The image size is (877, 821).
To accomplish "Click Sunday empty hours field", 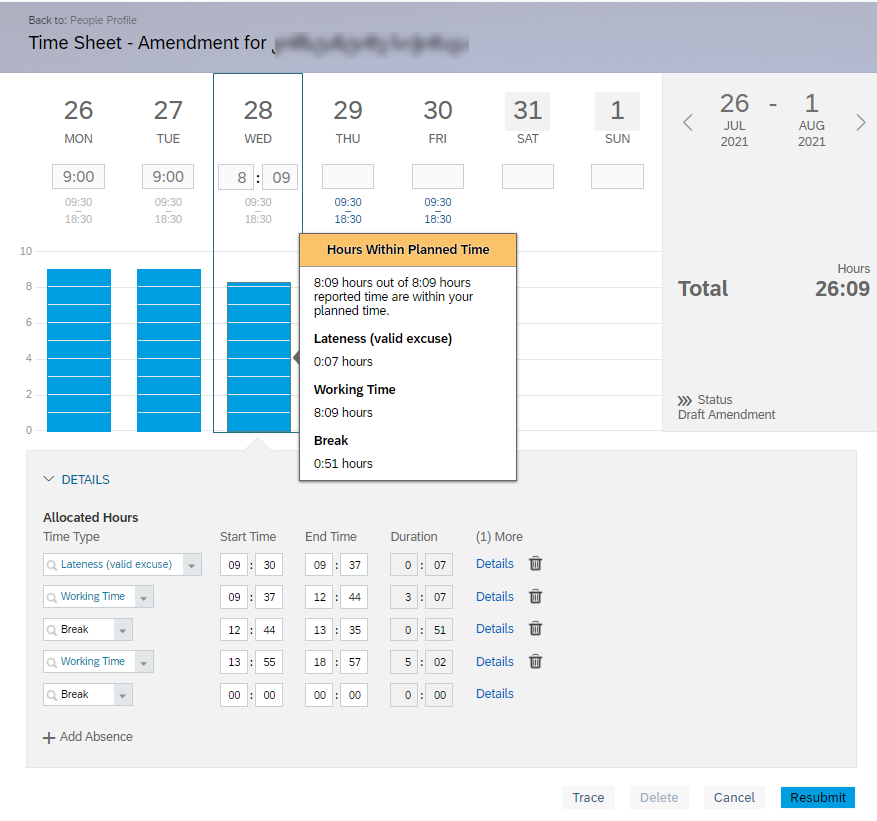I will click(617, 177).
